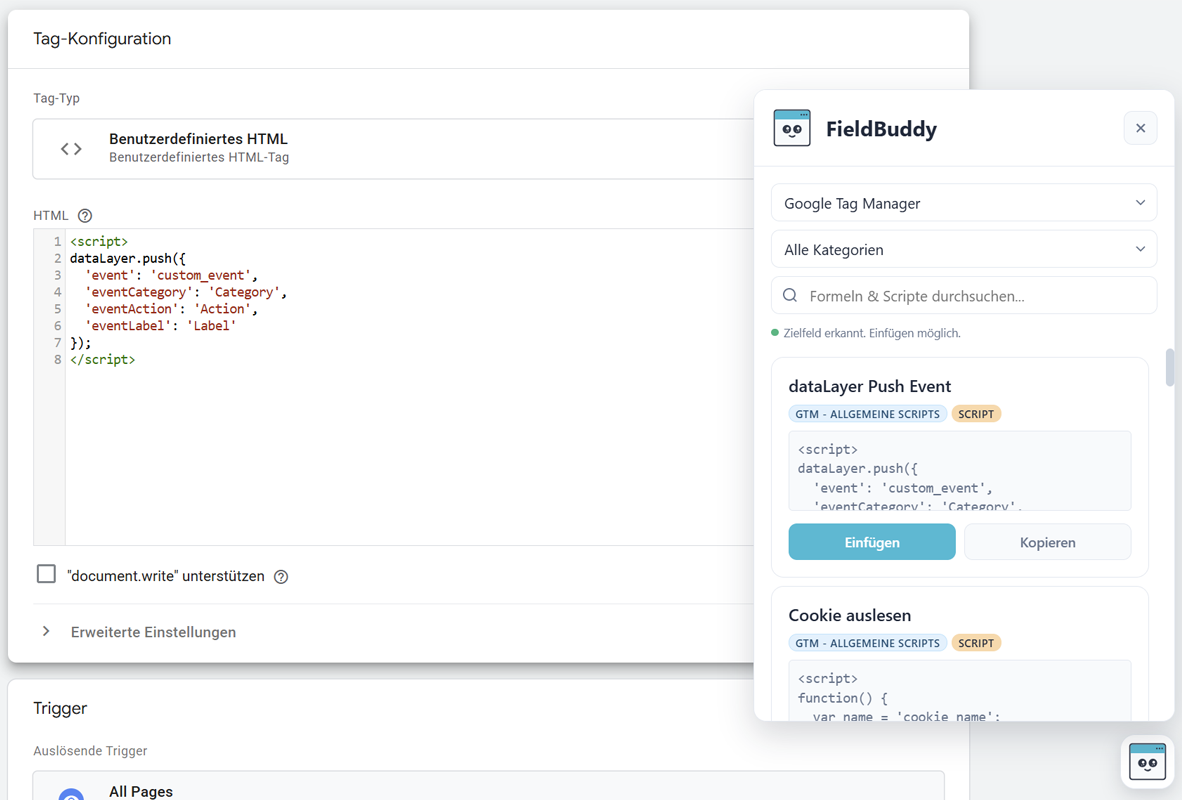
Task: Close the FieldBuddy panel
Action: pyautogui.click(x=1141, y=128)
